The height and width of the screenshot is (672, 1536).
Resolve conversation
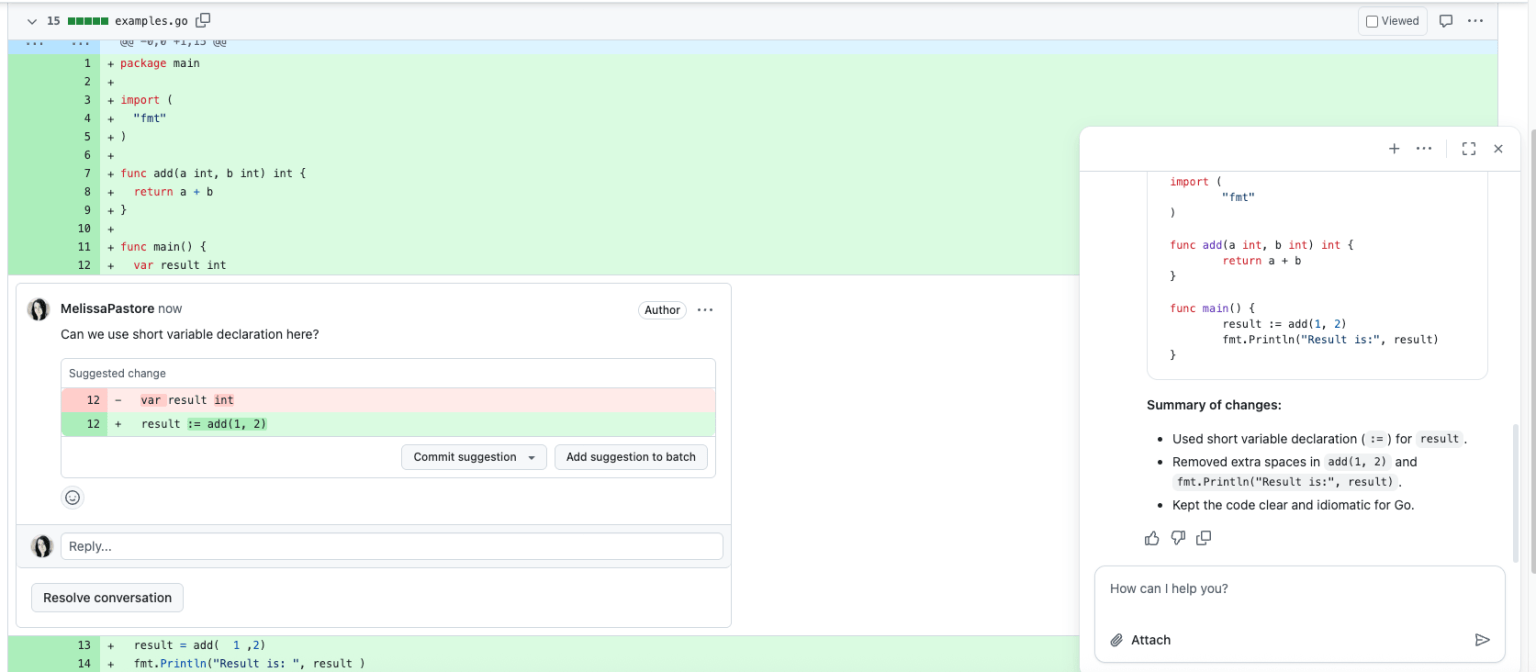click(107, 598)
